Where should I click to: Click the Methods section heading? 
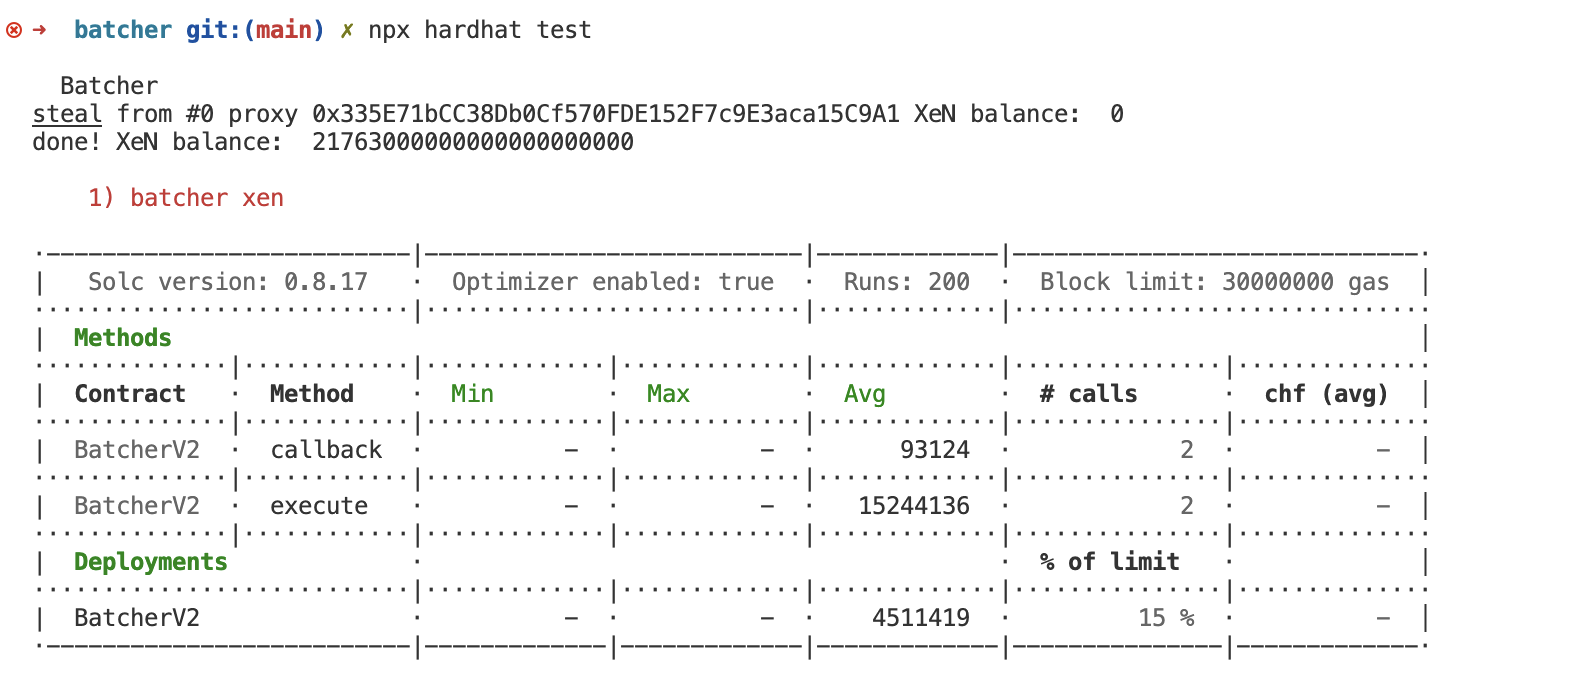pyautogui.click(x=122, y=338)
